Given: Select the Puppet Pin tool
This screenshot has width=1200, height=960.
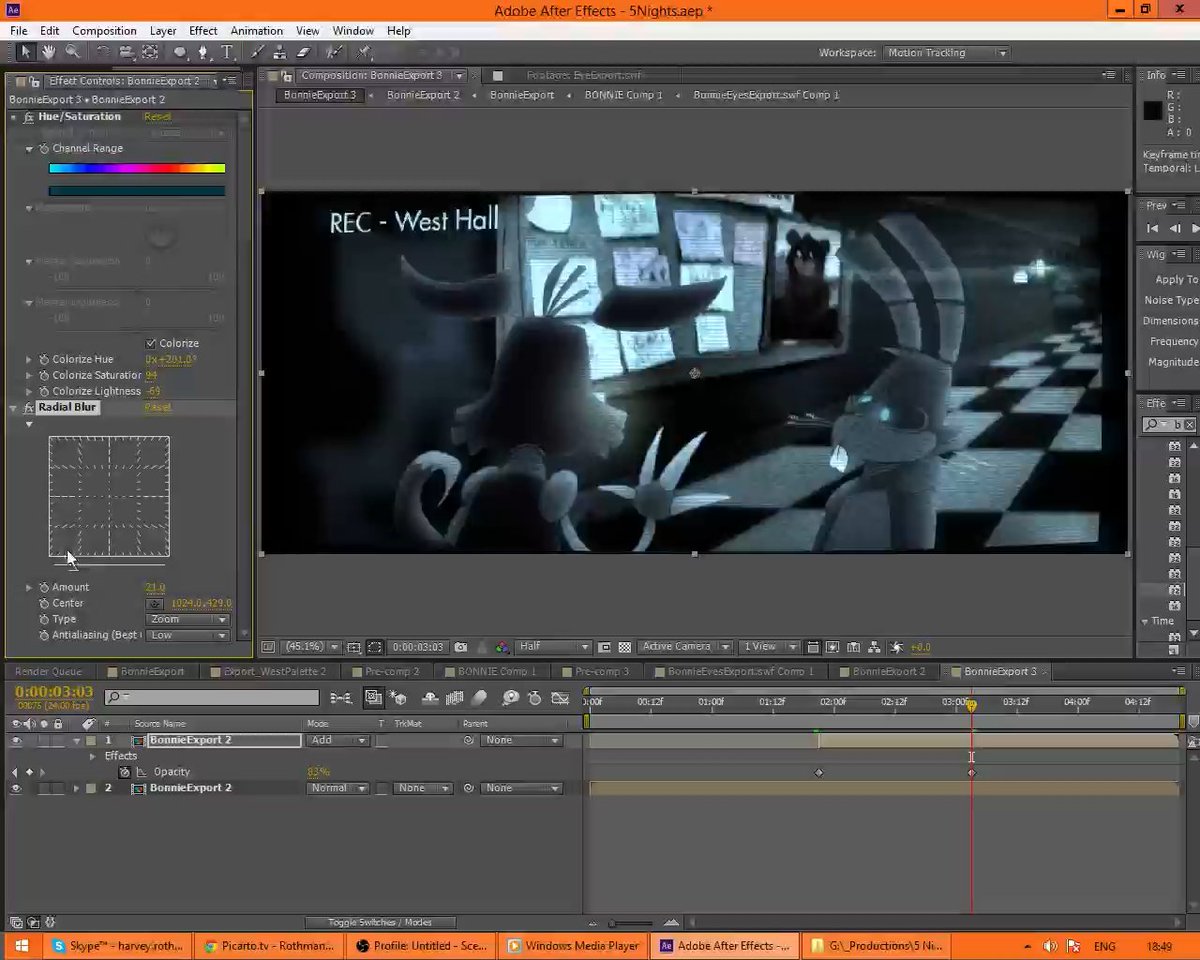Looking at the screenshot, I should (x=365, y=52).
